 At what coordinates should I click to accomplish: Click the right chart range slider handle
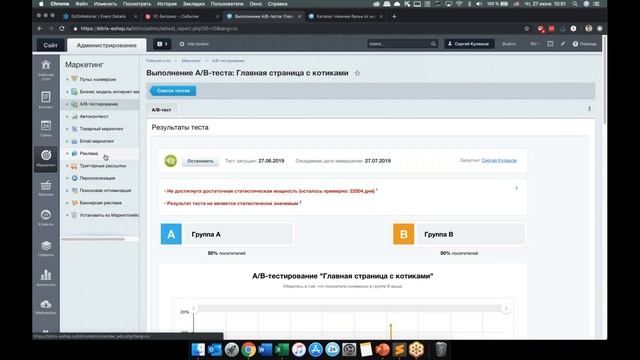click(506, 308)
